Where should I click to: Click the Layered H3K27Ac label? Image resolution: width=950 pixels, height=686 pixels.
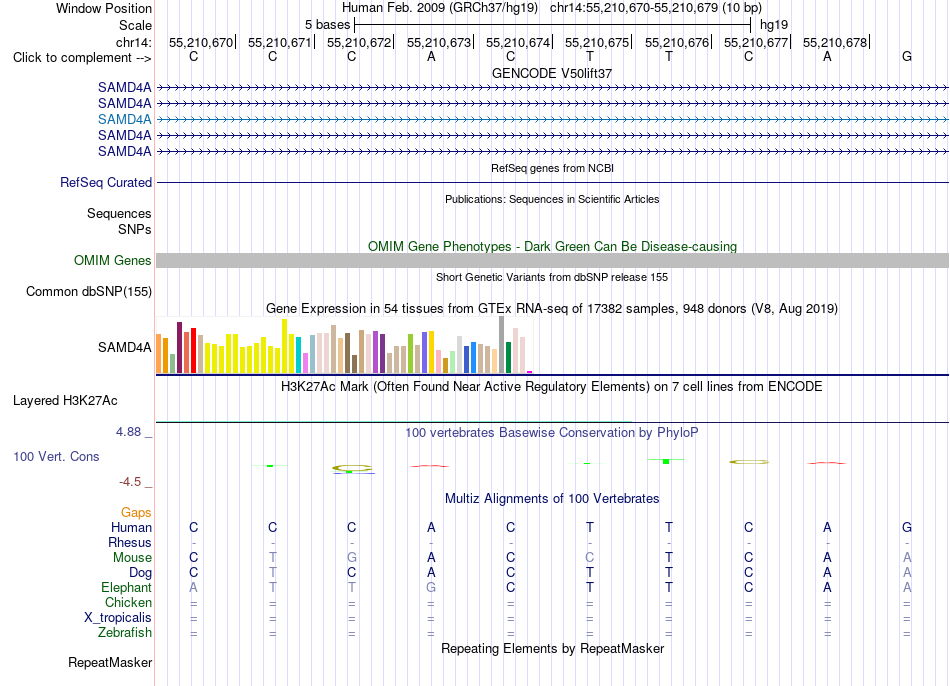[x=65, y=401]
